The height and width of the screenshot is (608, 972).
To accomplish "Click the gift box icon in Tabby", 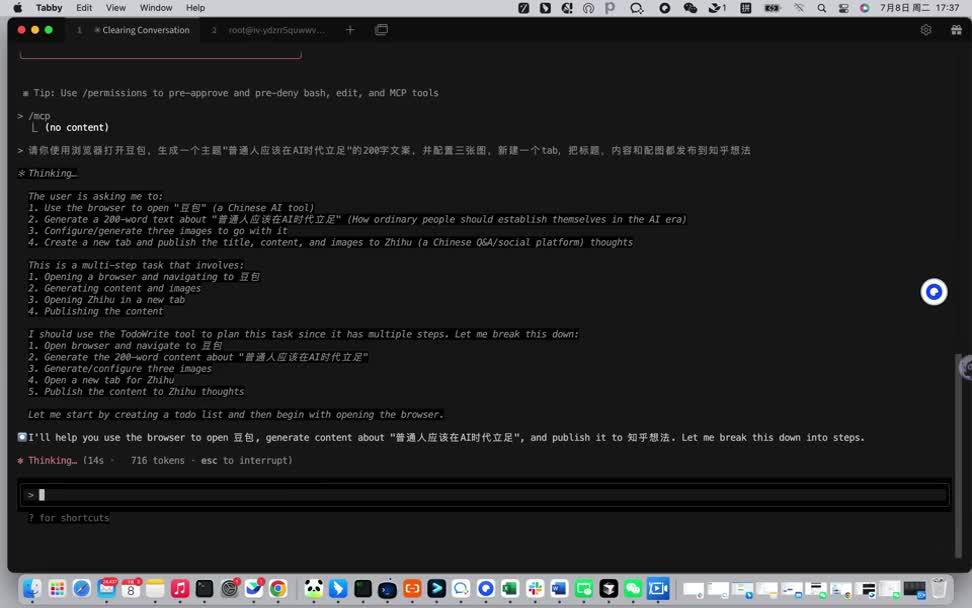I will pyautogui.click(x=956, y=30).
